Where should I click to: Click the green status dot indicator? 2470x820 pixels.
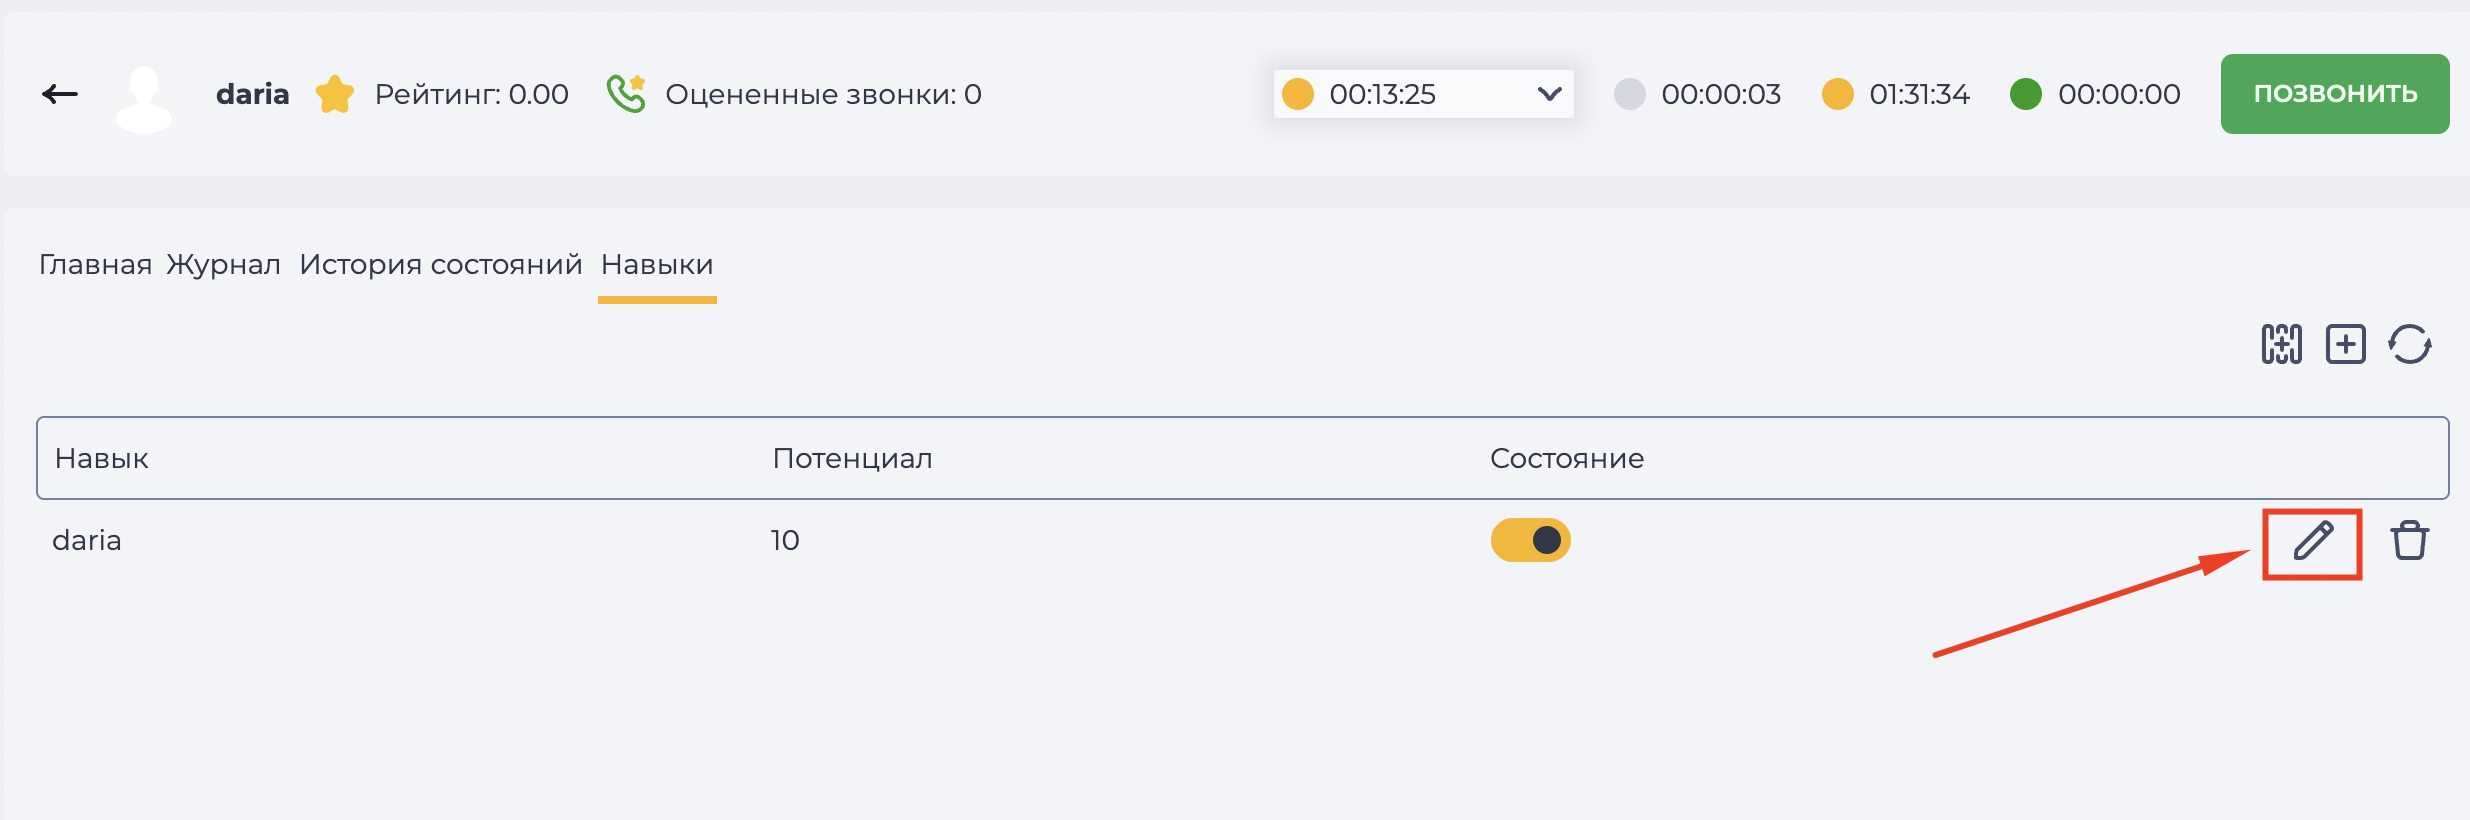tap(2026, 94)
